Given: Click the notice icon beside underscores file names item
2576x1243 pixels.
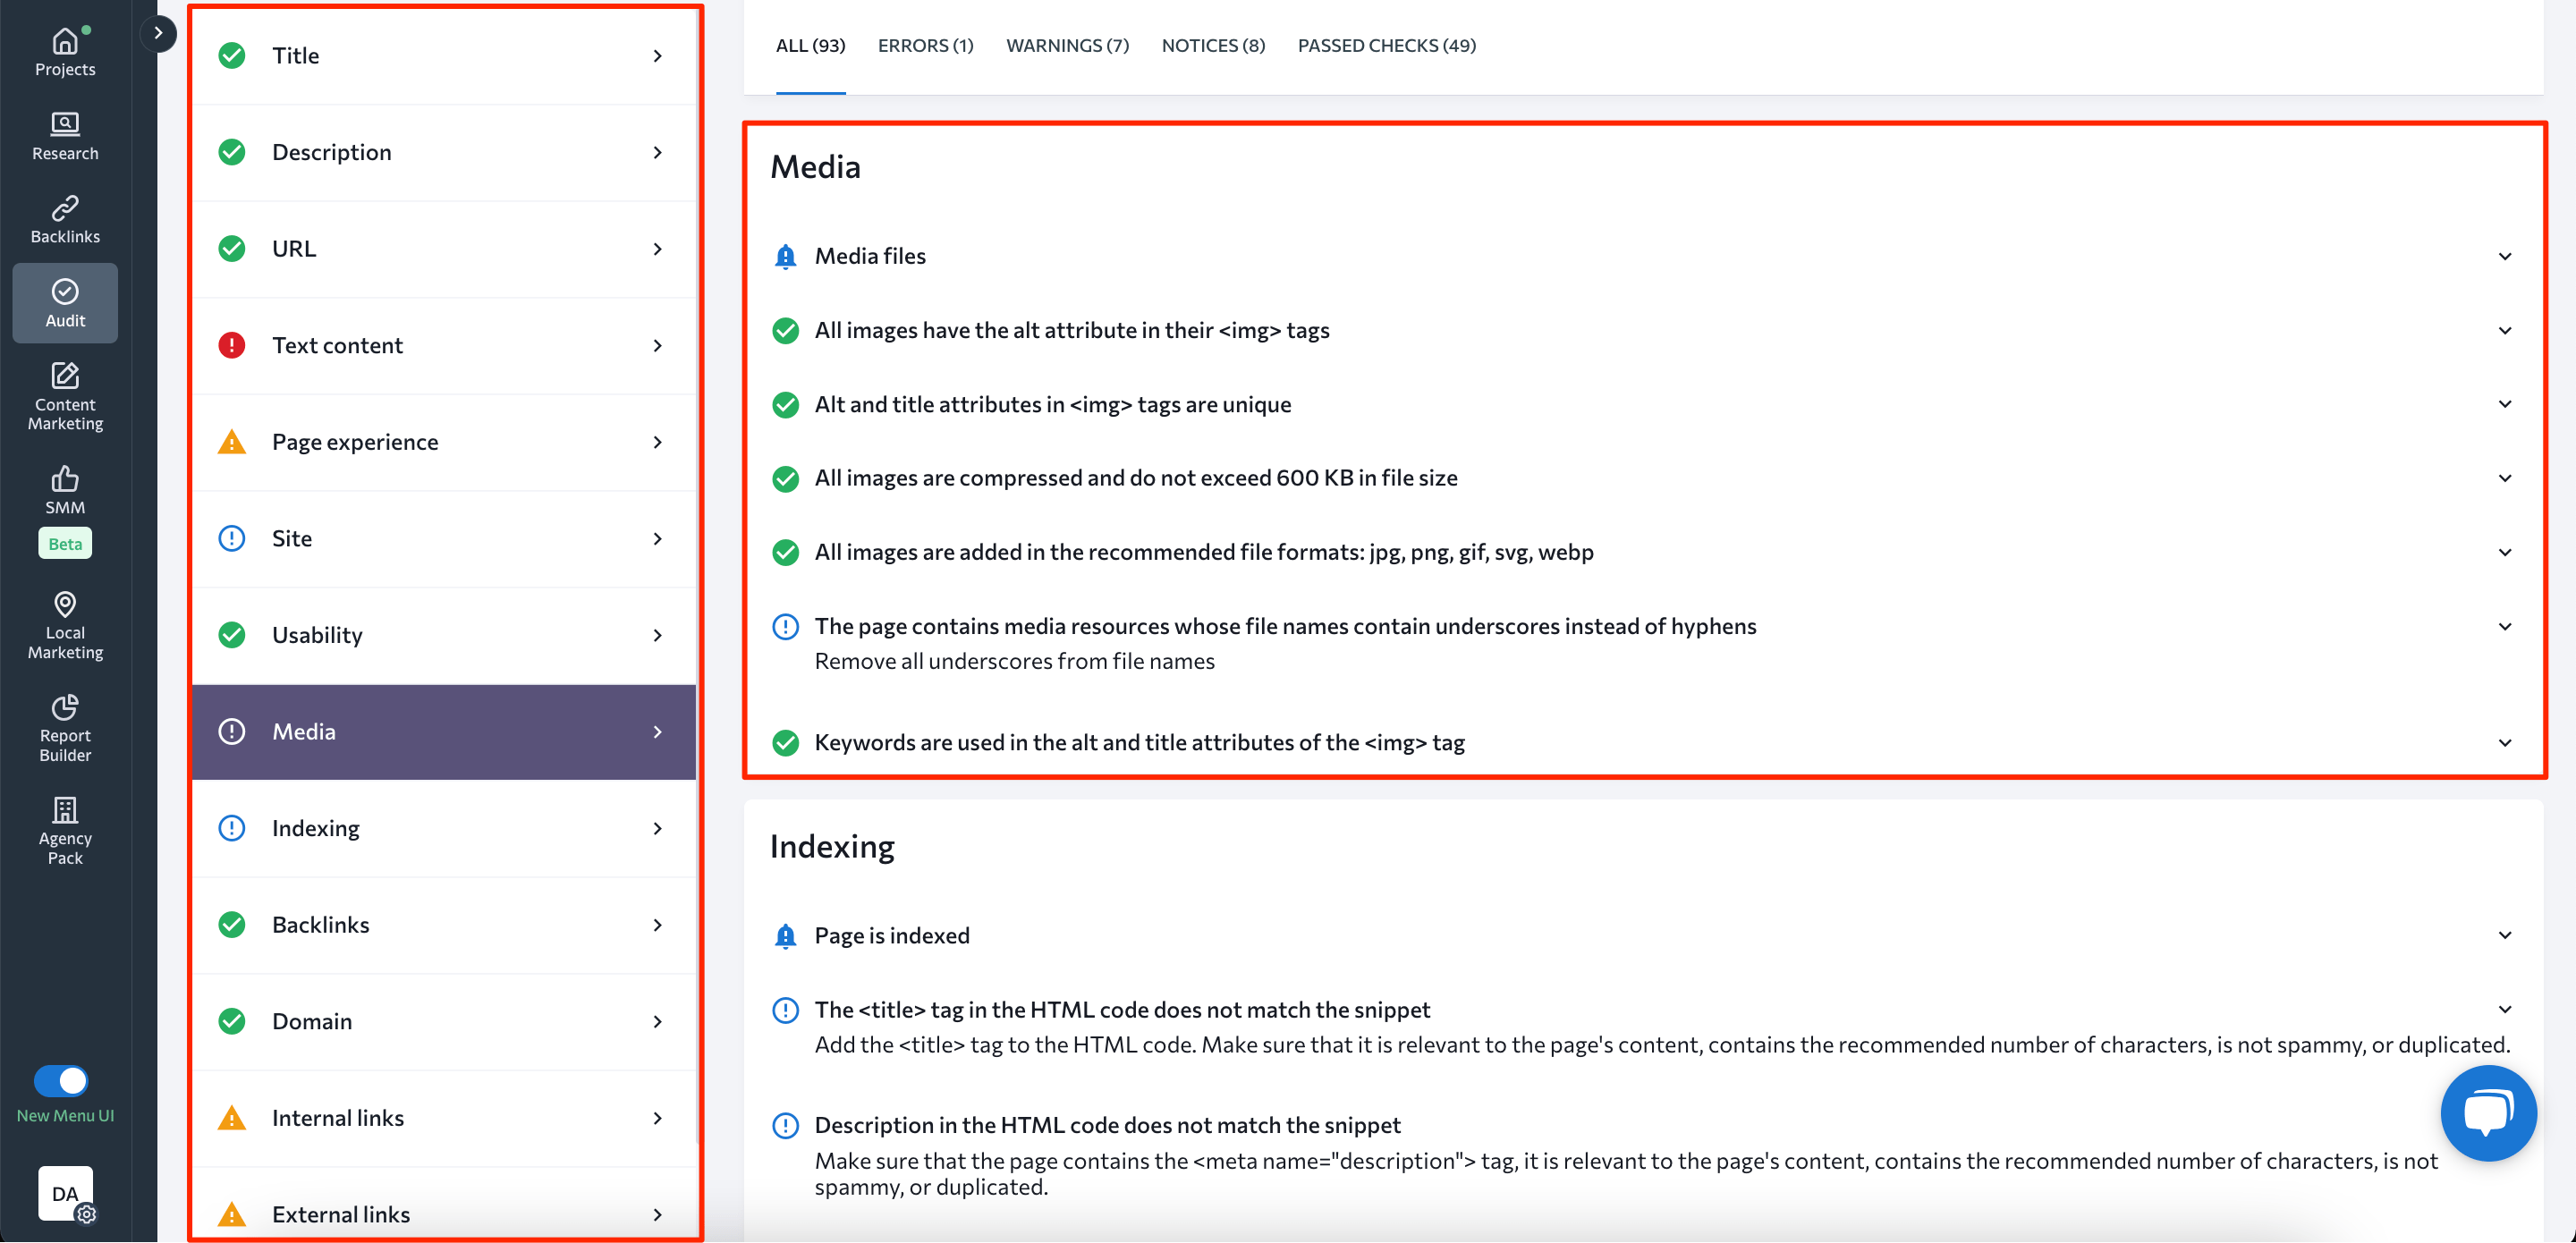Looking at the screenshot, I should [786, 627].
